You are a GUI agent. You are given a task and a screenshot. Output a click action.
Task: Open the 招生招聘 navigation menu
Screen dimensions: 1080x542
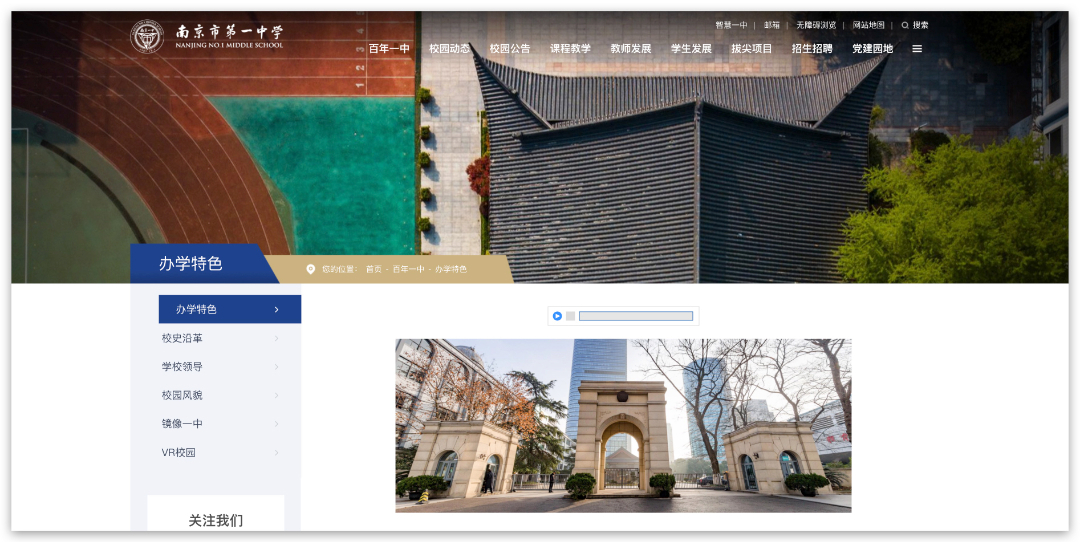point(812,49)
